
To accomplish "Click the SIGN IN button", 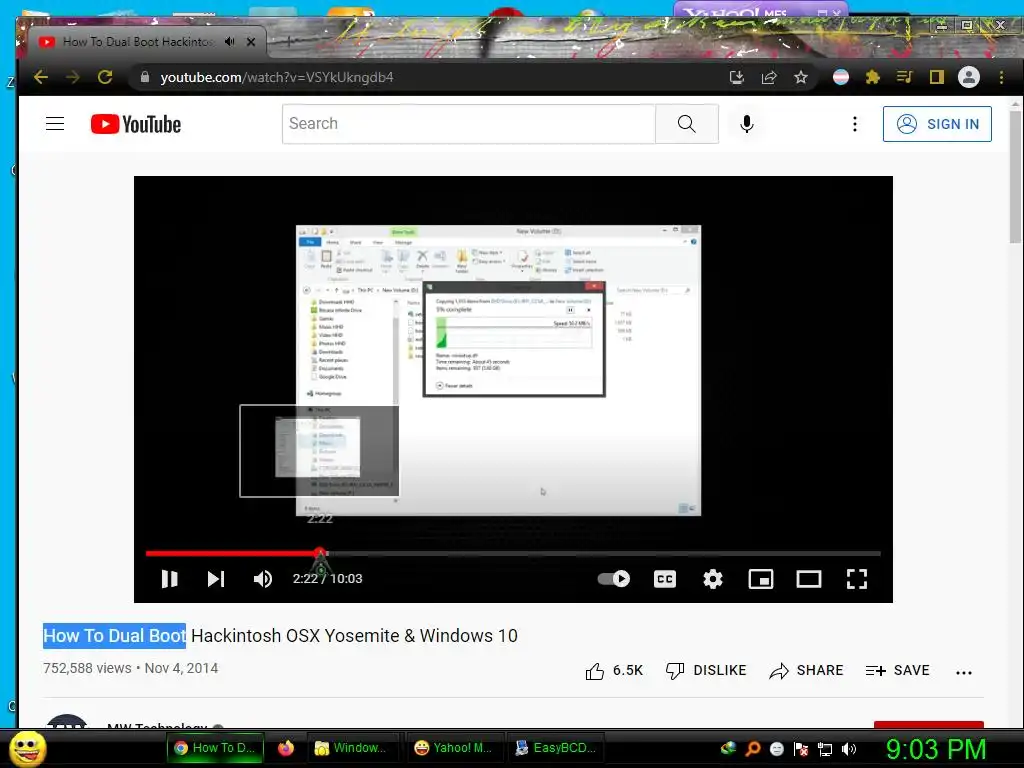I will pyautogui.click(x=937, y=124).
